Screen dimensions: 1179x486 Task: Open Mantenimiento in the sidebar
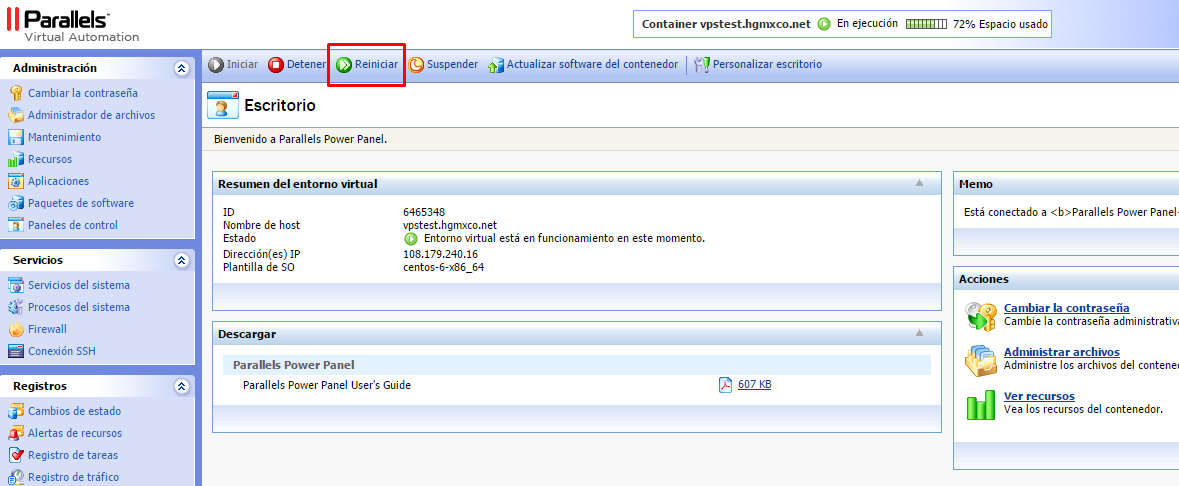click(65, 137)
